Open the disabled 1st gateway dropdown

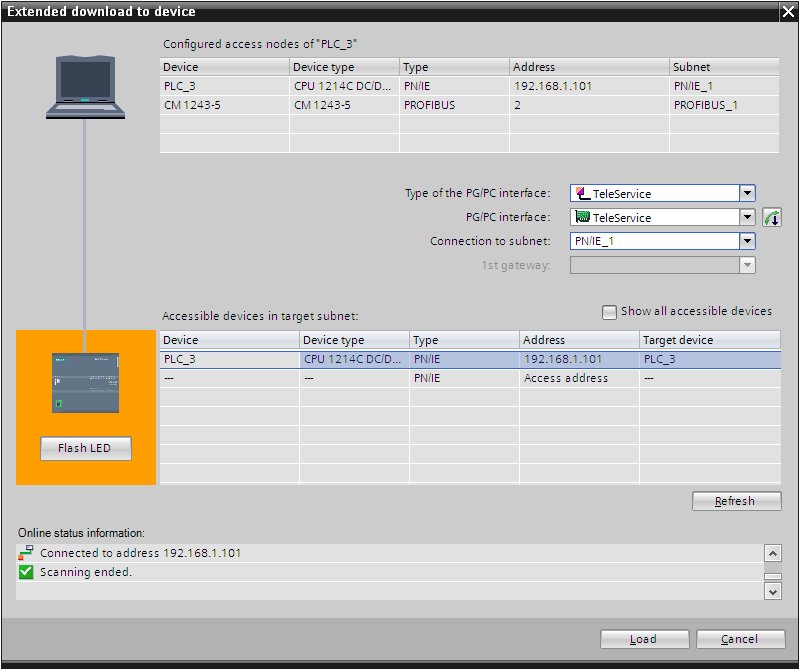point(747,265)
